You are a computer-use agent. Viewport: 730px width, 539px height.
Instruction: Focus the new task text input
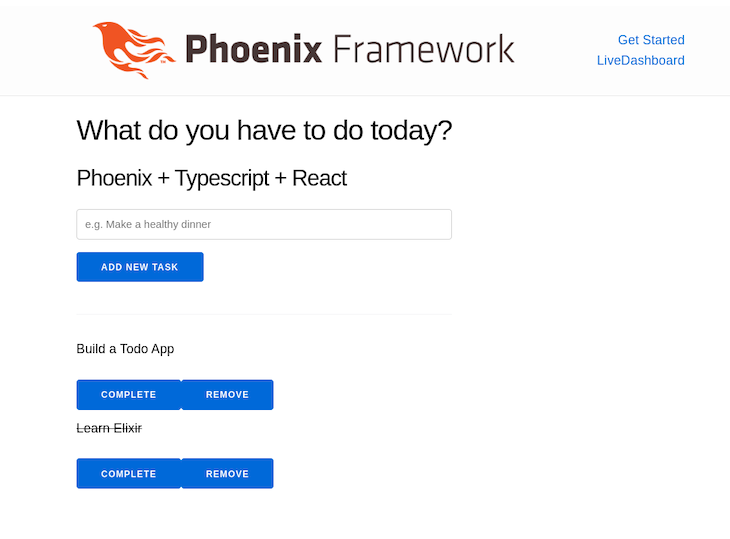click(264, 224)
